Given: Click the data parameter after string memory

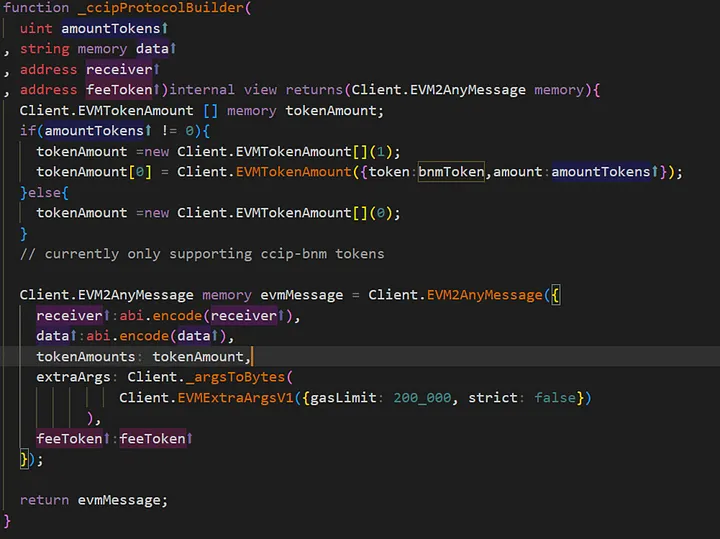Looking at the screenshot, I should 152,48.
